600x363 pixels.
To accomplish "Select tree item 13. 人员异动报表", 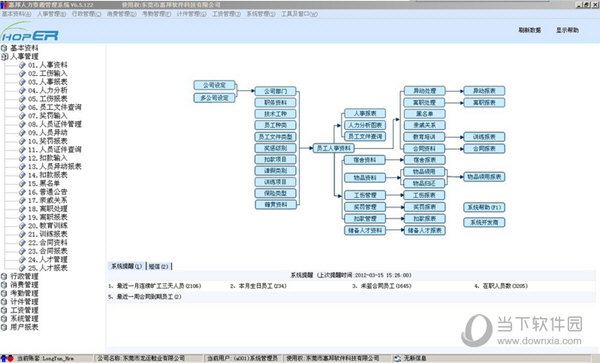I will (55, 166).
